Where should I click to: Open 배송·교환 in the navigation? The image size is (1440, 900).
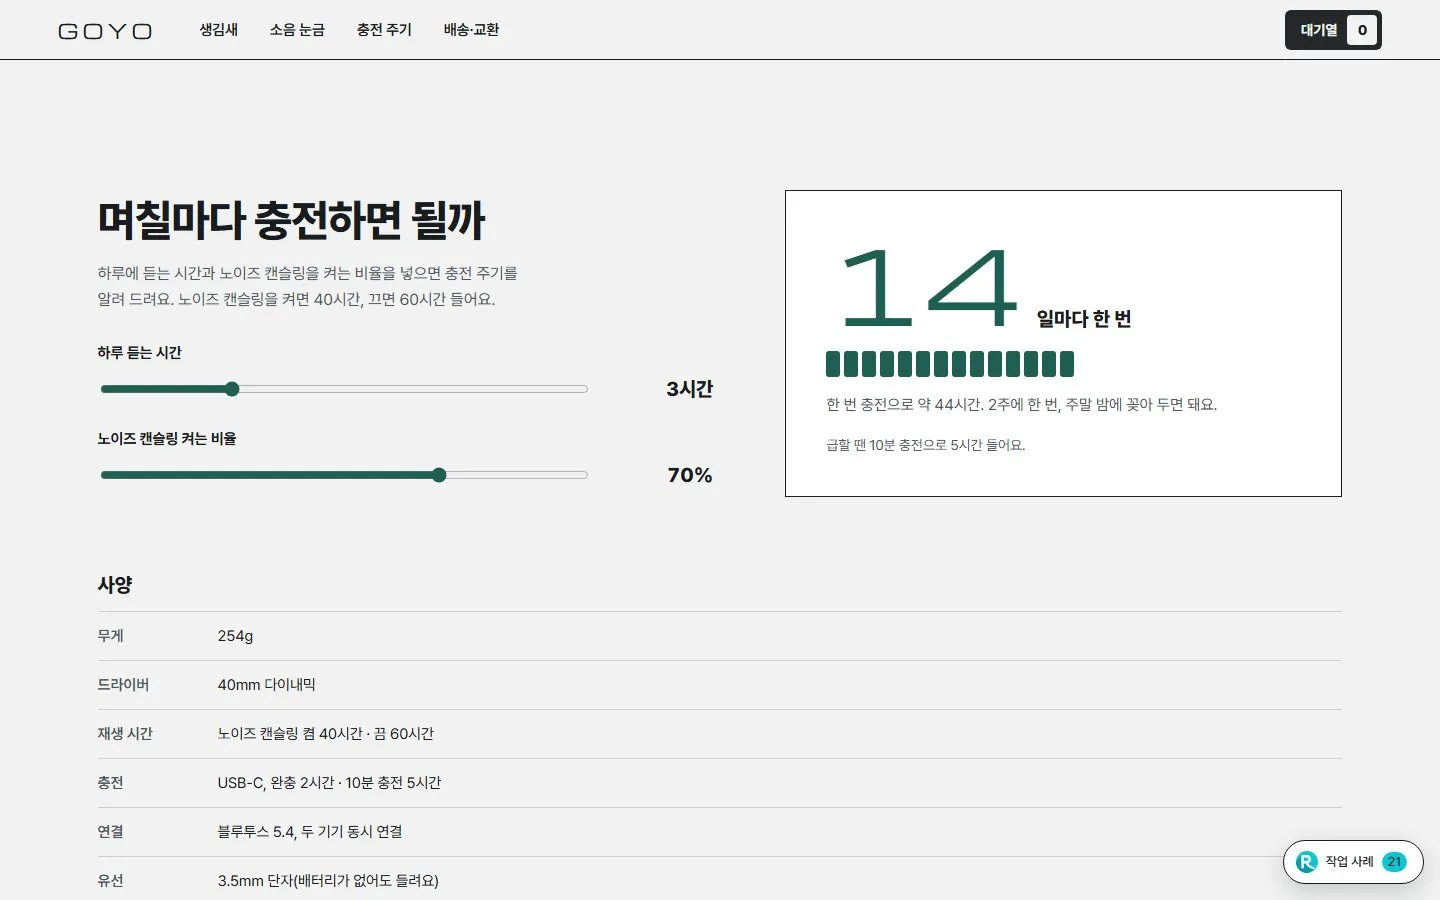point(471,30)
